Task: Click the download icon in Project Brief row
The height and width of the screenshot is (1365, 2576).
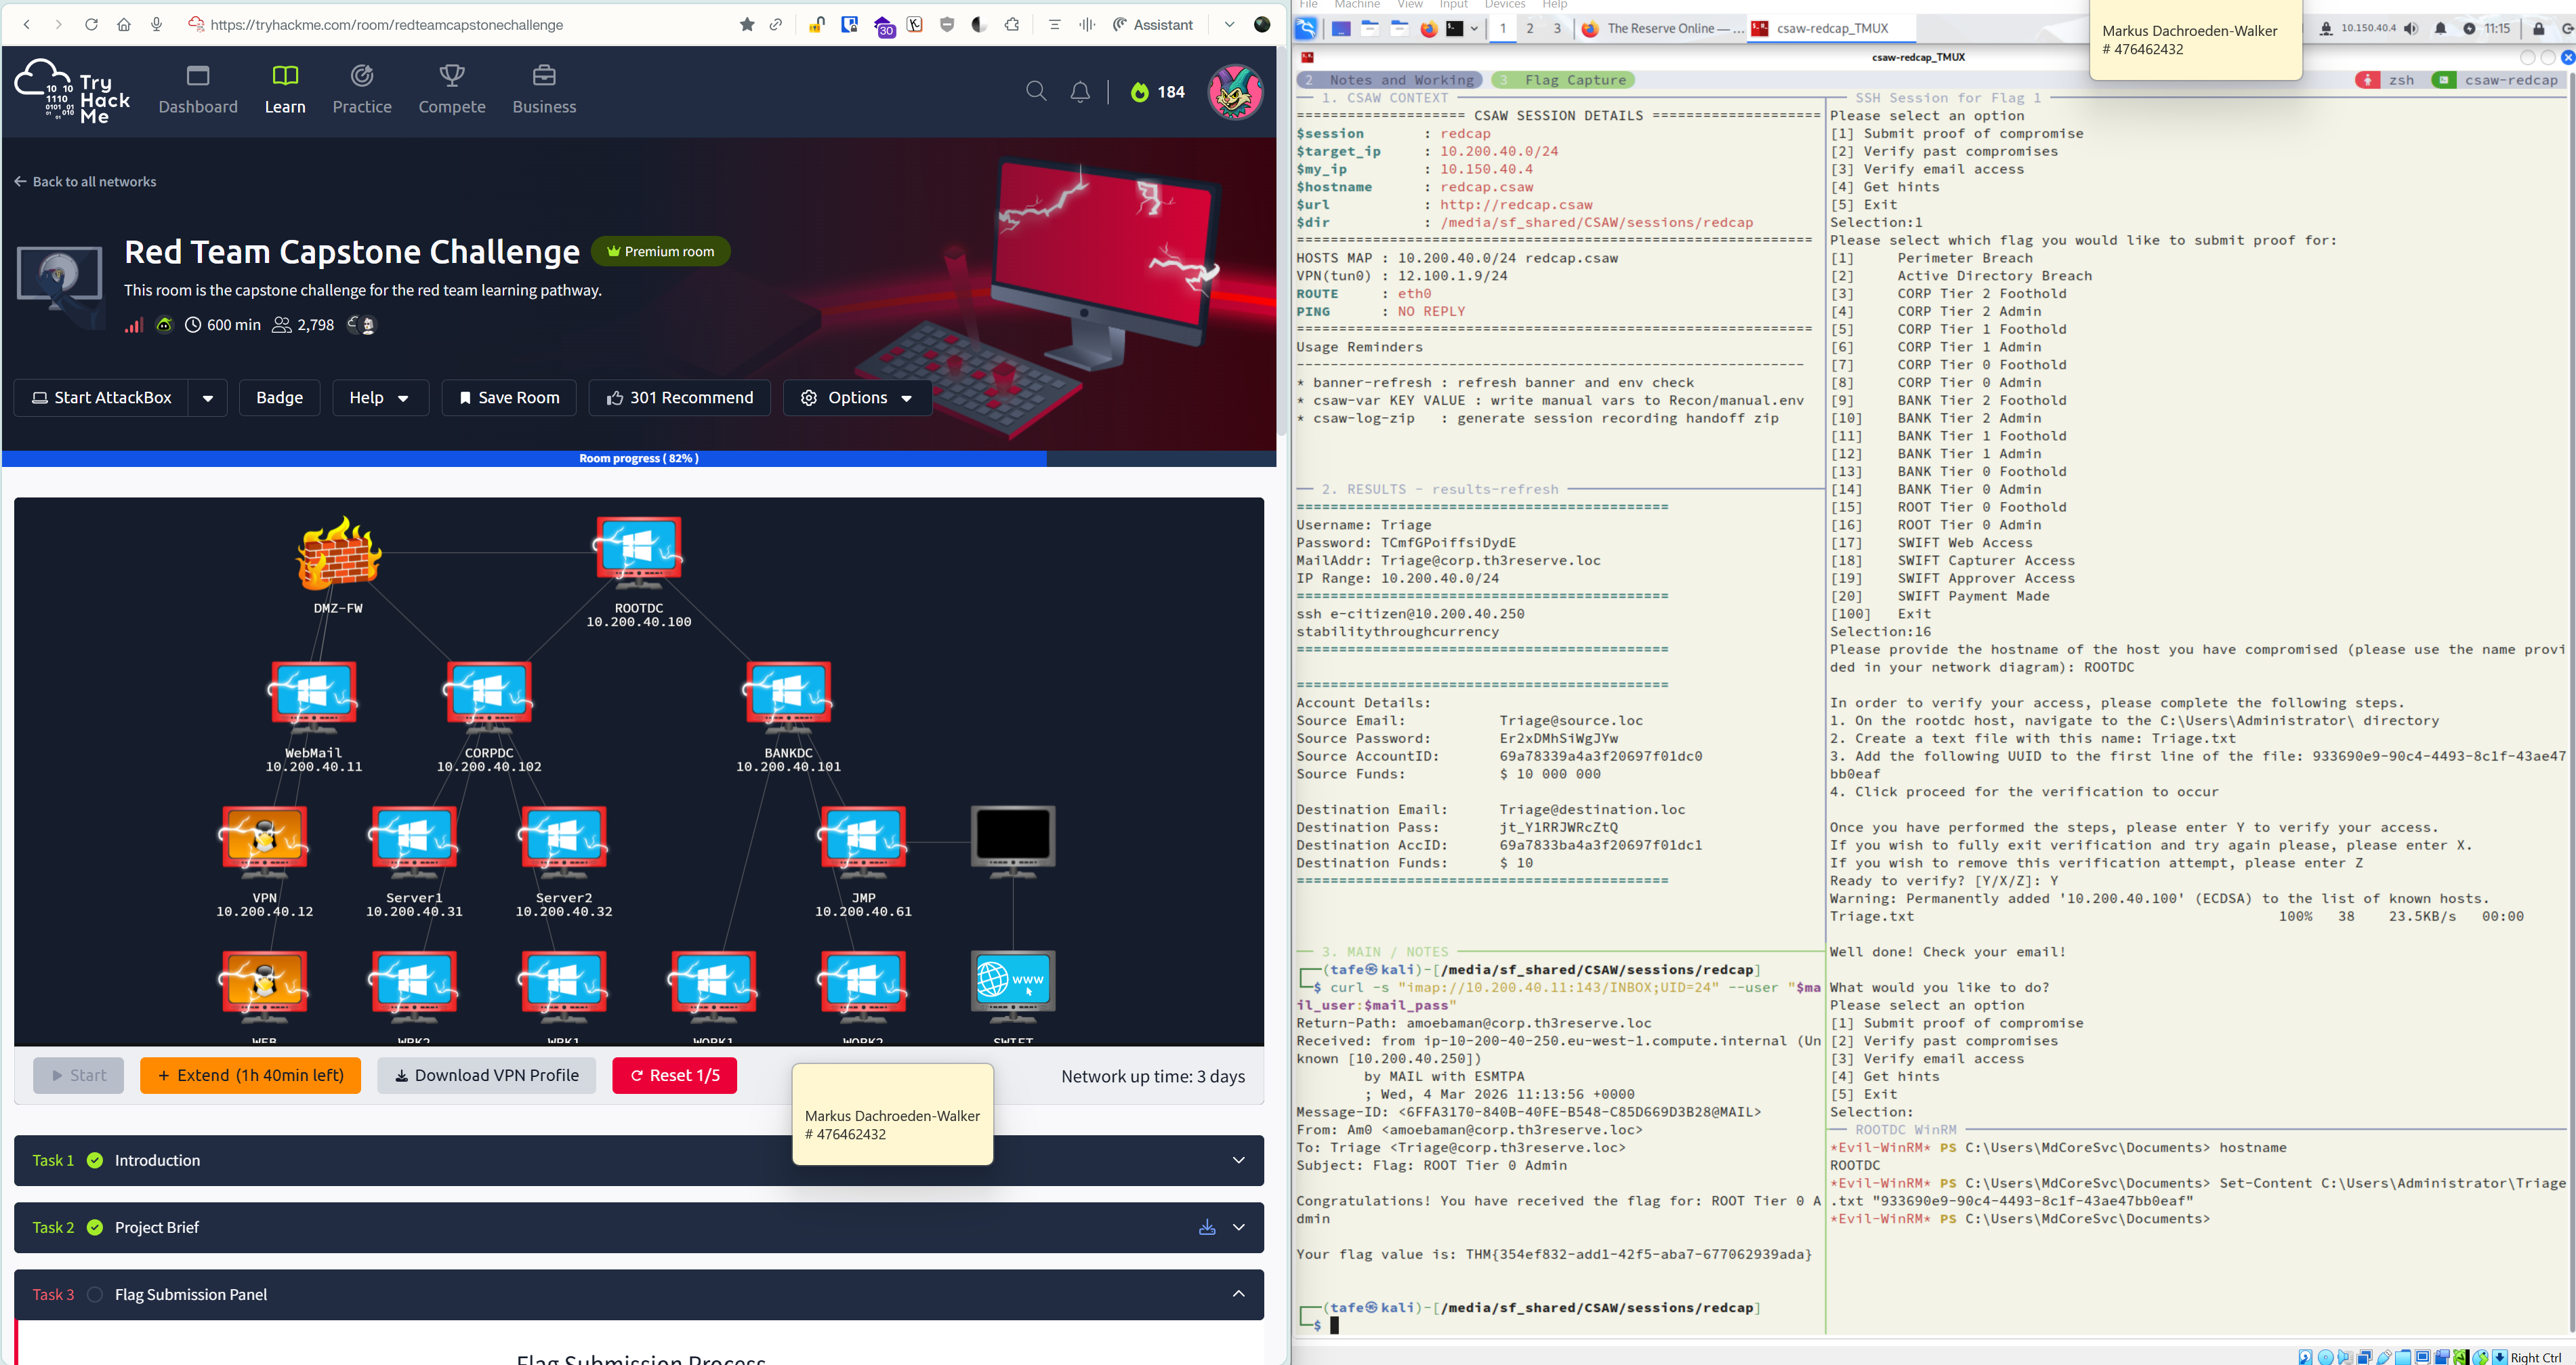Action: point(1207,1227)
